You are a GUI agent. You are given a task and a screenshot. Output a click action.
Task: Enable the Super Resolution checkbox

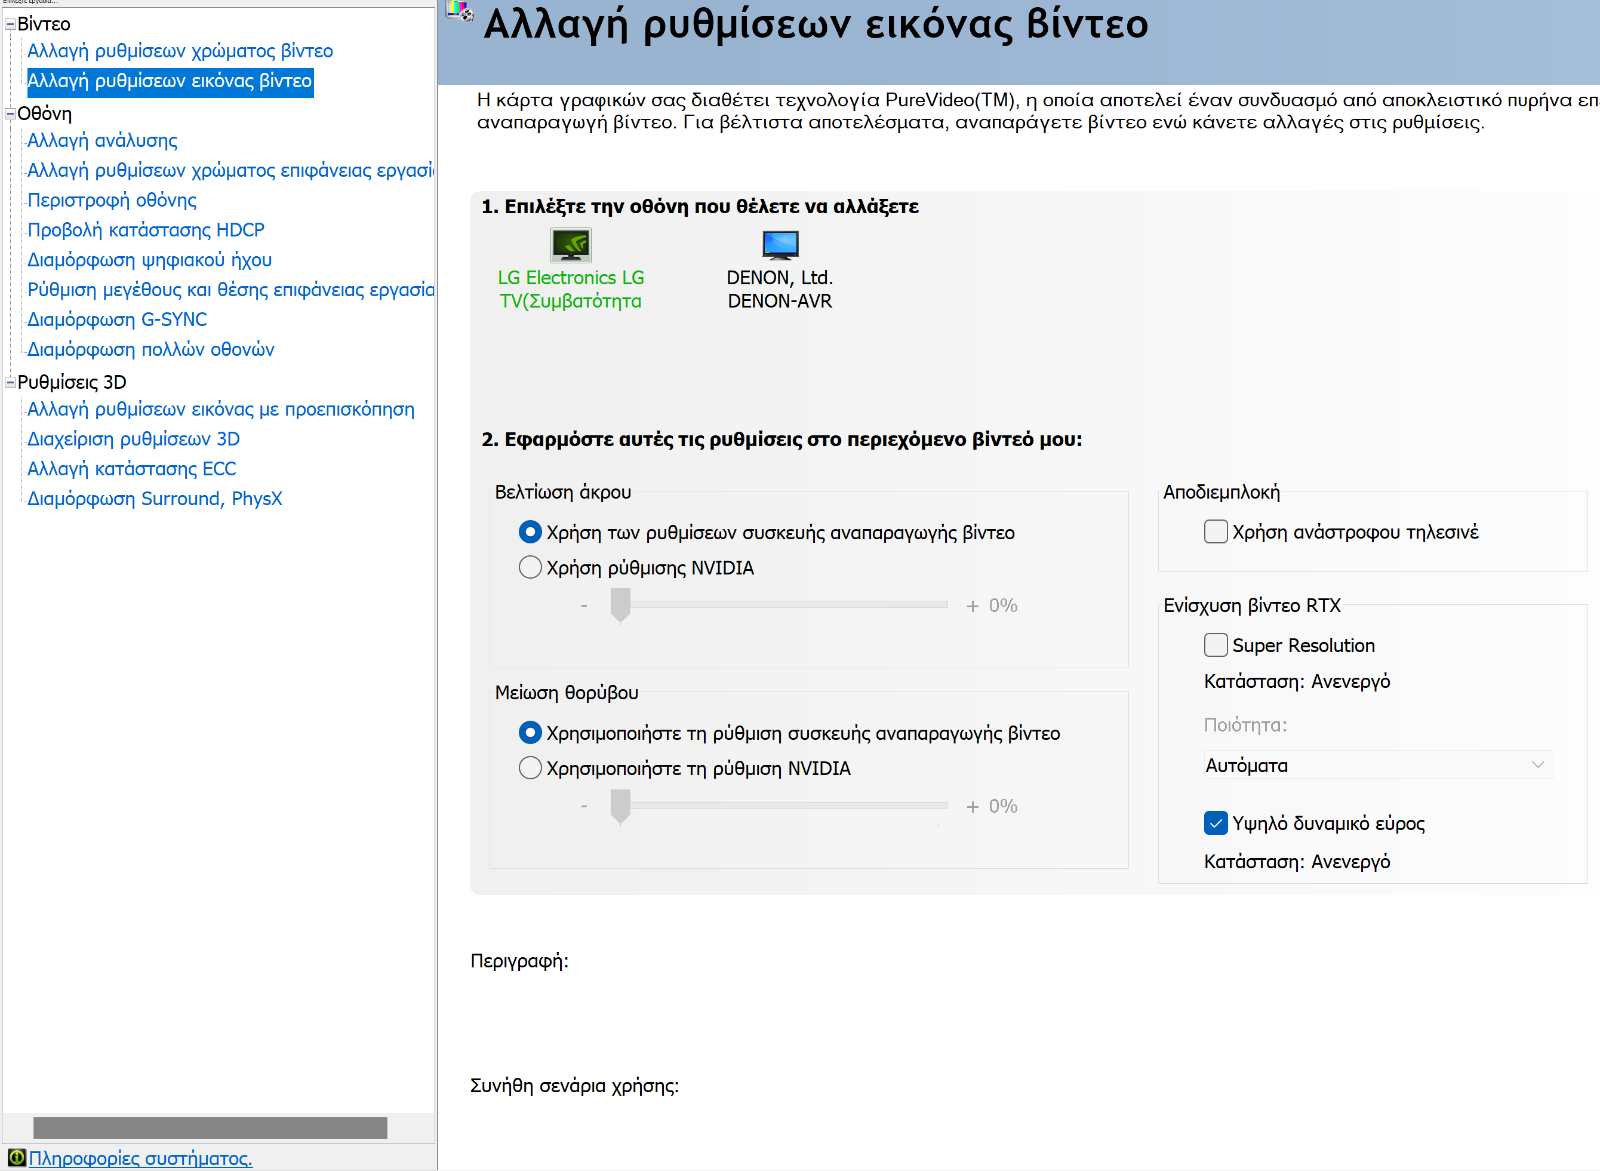(1216, 645)
